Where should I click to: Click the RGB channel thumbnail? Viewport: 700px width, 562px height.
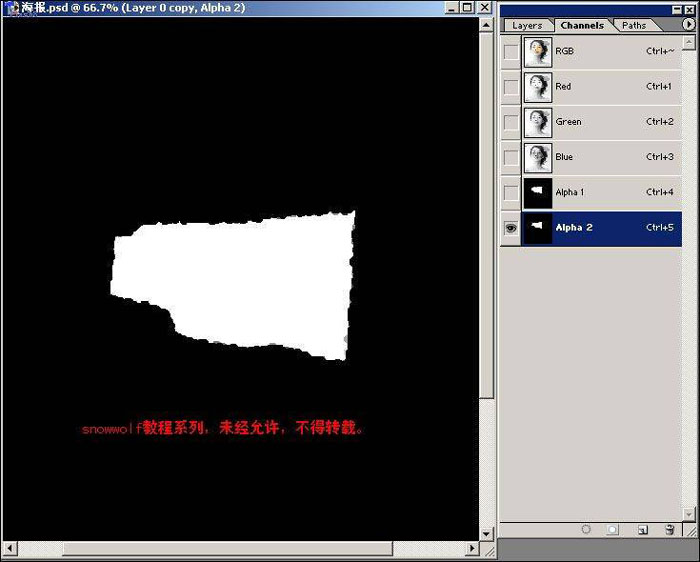[538, 52]
